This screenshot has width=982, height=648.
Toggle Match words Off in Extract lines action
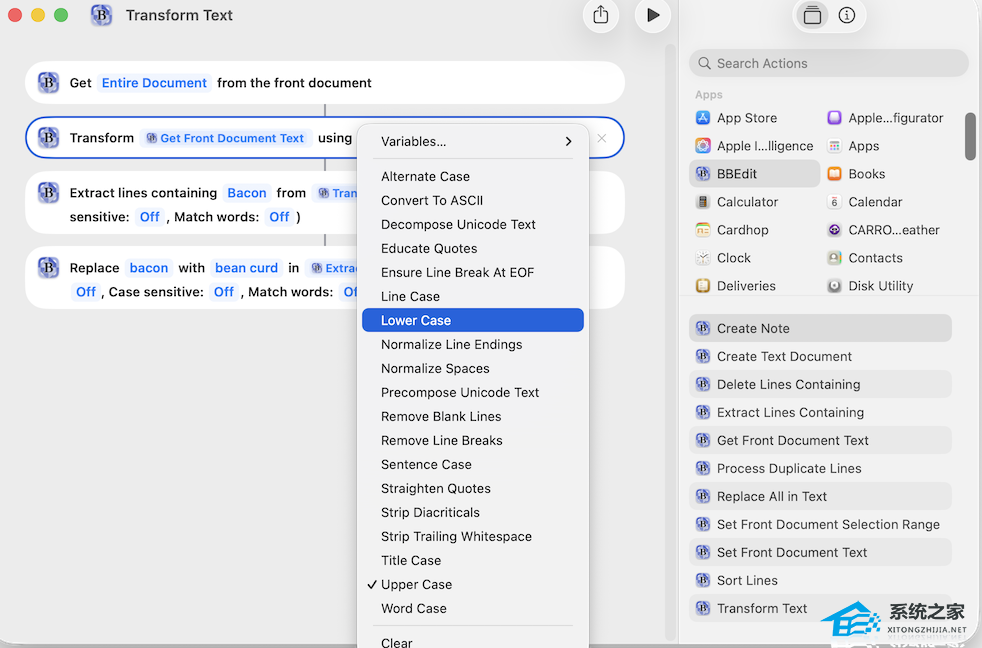click(279, 217)
